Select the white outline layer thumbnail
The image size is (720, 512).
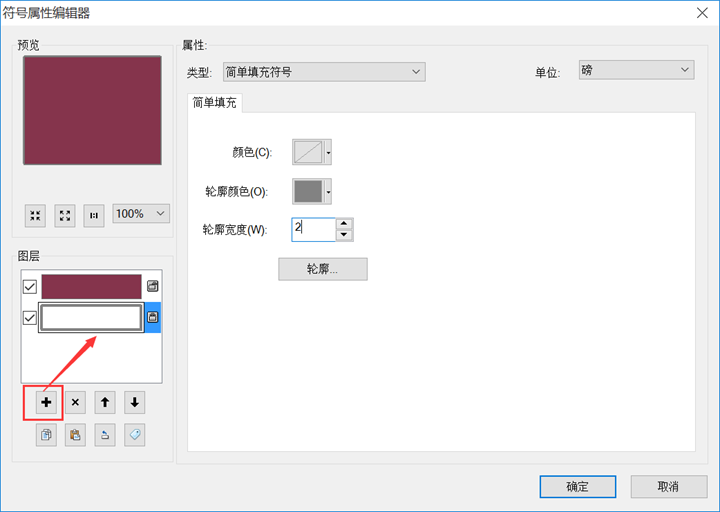91,317
